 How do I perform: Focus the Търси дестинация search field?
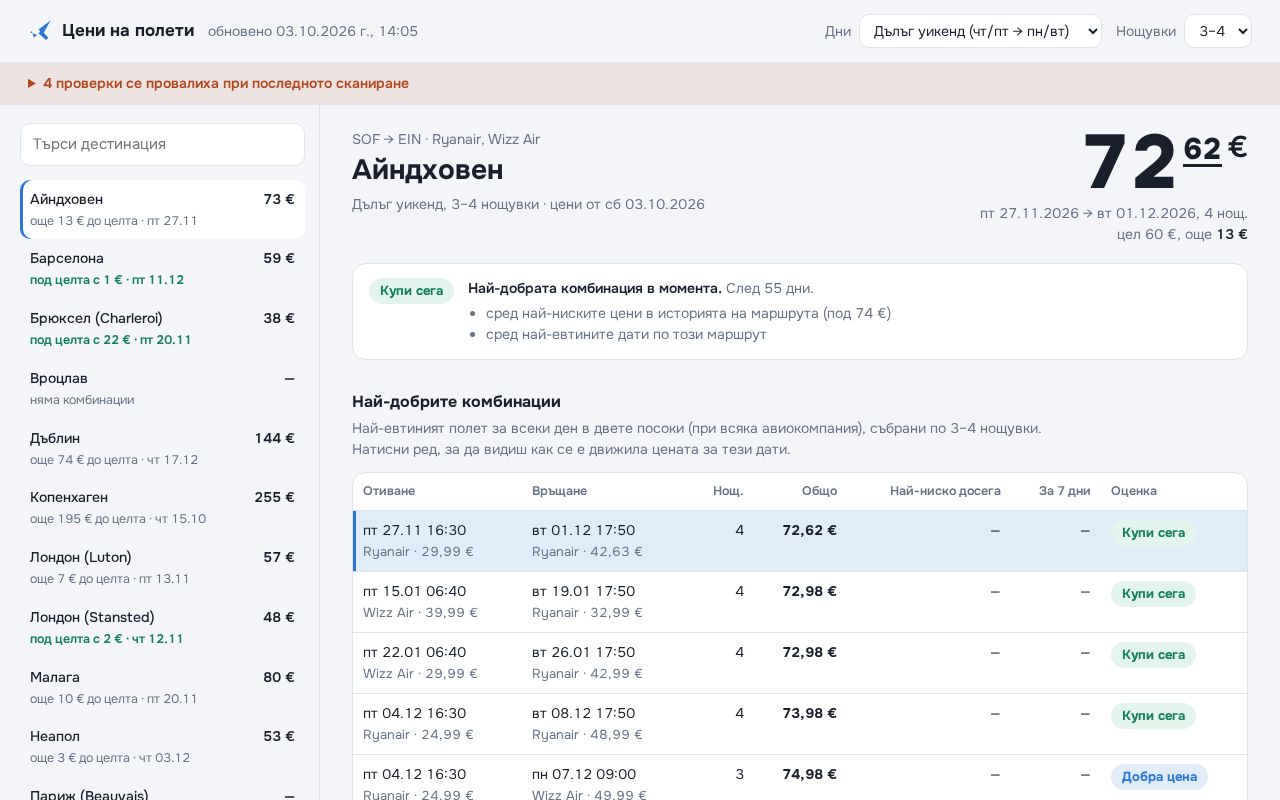162,144
